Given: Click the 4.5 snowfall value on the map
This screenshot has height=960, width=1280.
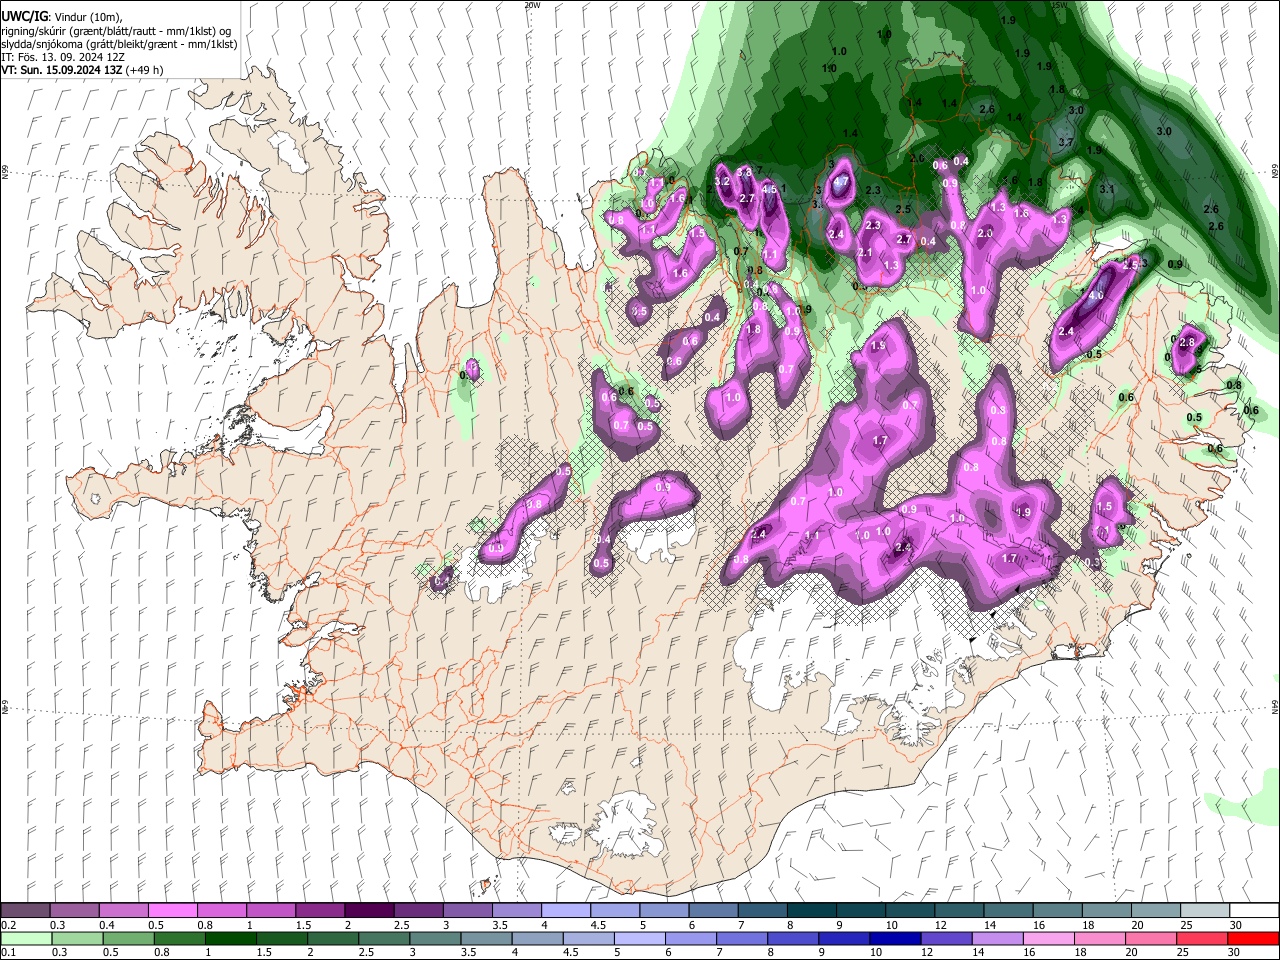Looking at the screenshot, I should (x=769, y=189).
